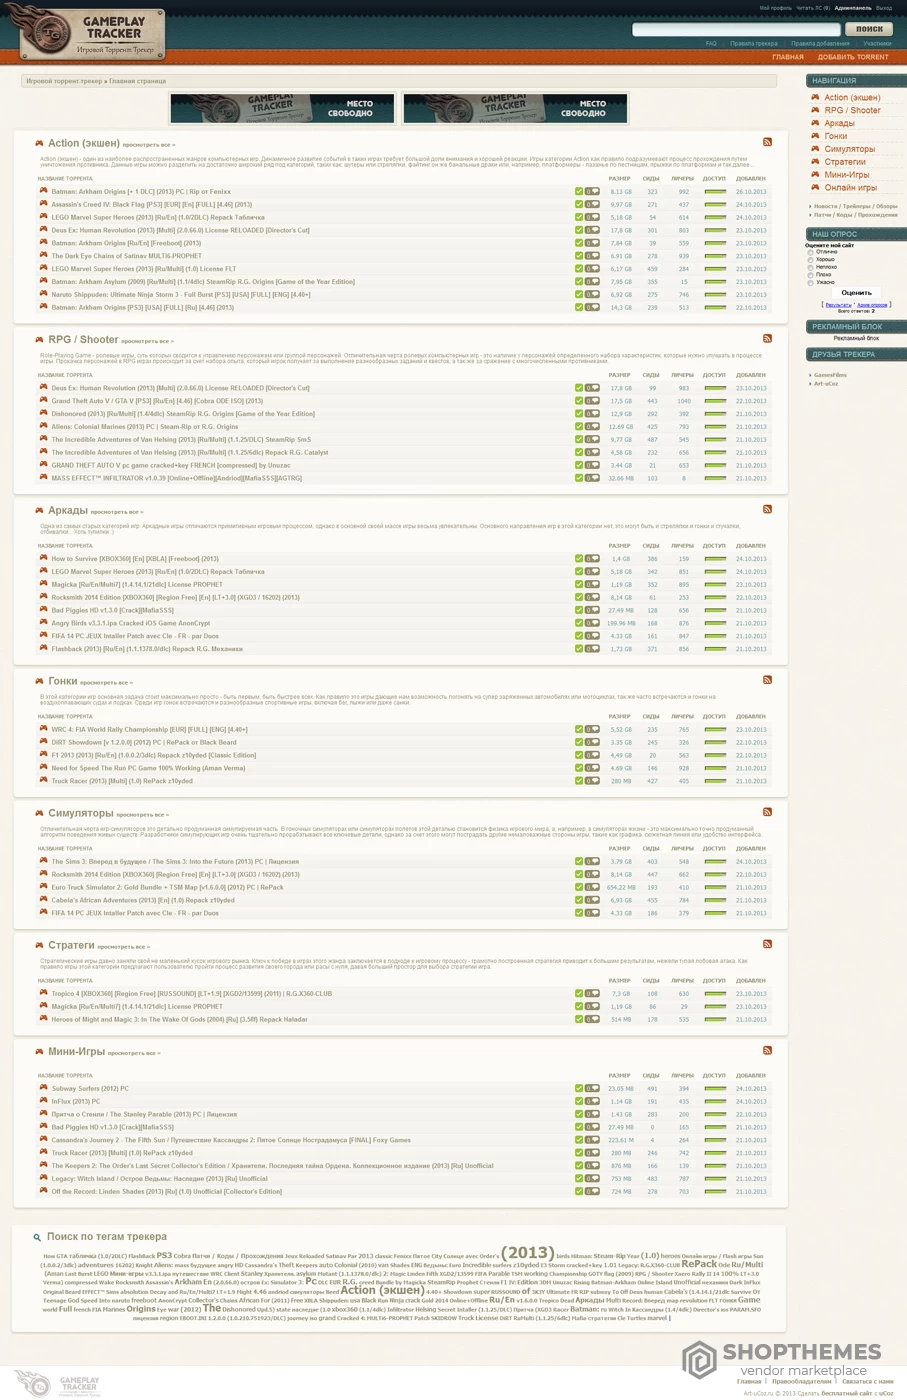Go to Гонки in navigation menu
907x1400 pixels.
[836, 136]
